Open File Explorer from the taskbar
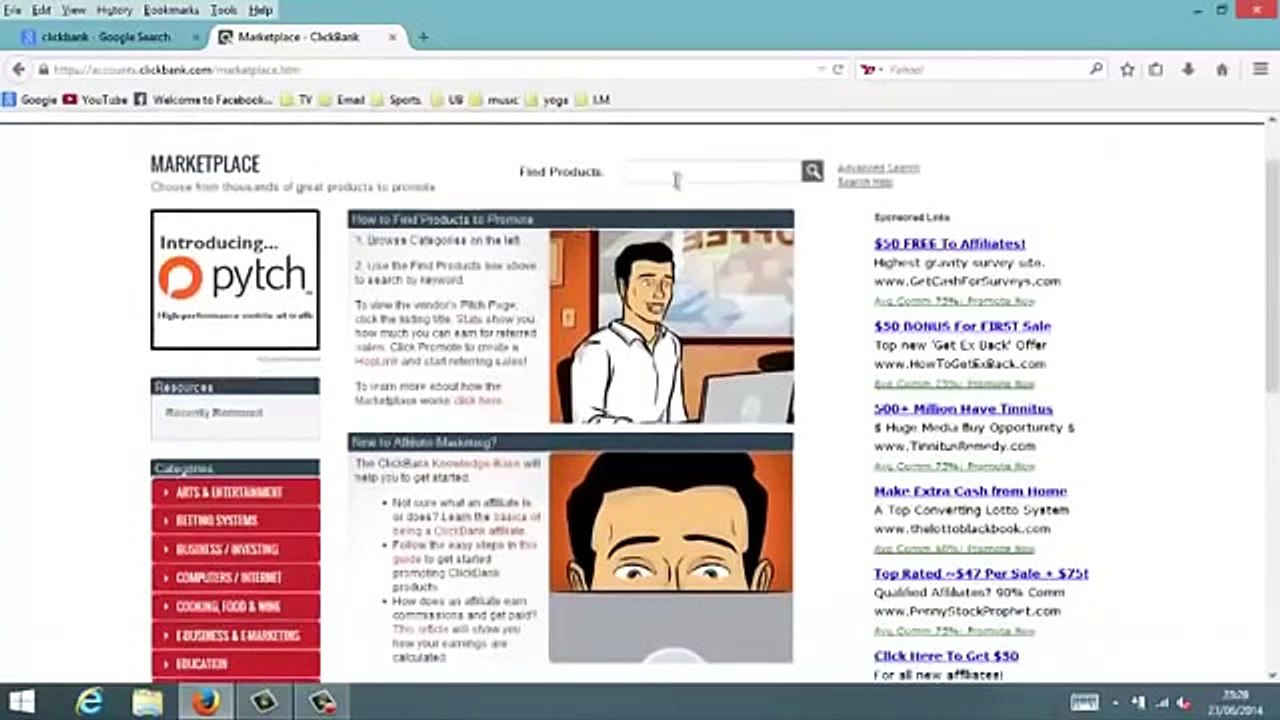 [147, 702]
